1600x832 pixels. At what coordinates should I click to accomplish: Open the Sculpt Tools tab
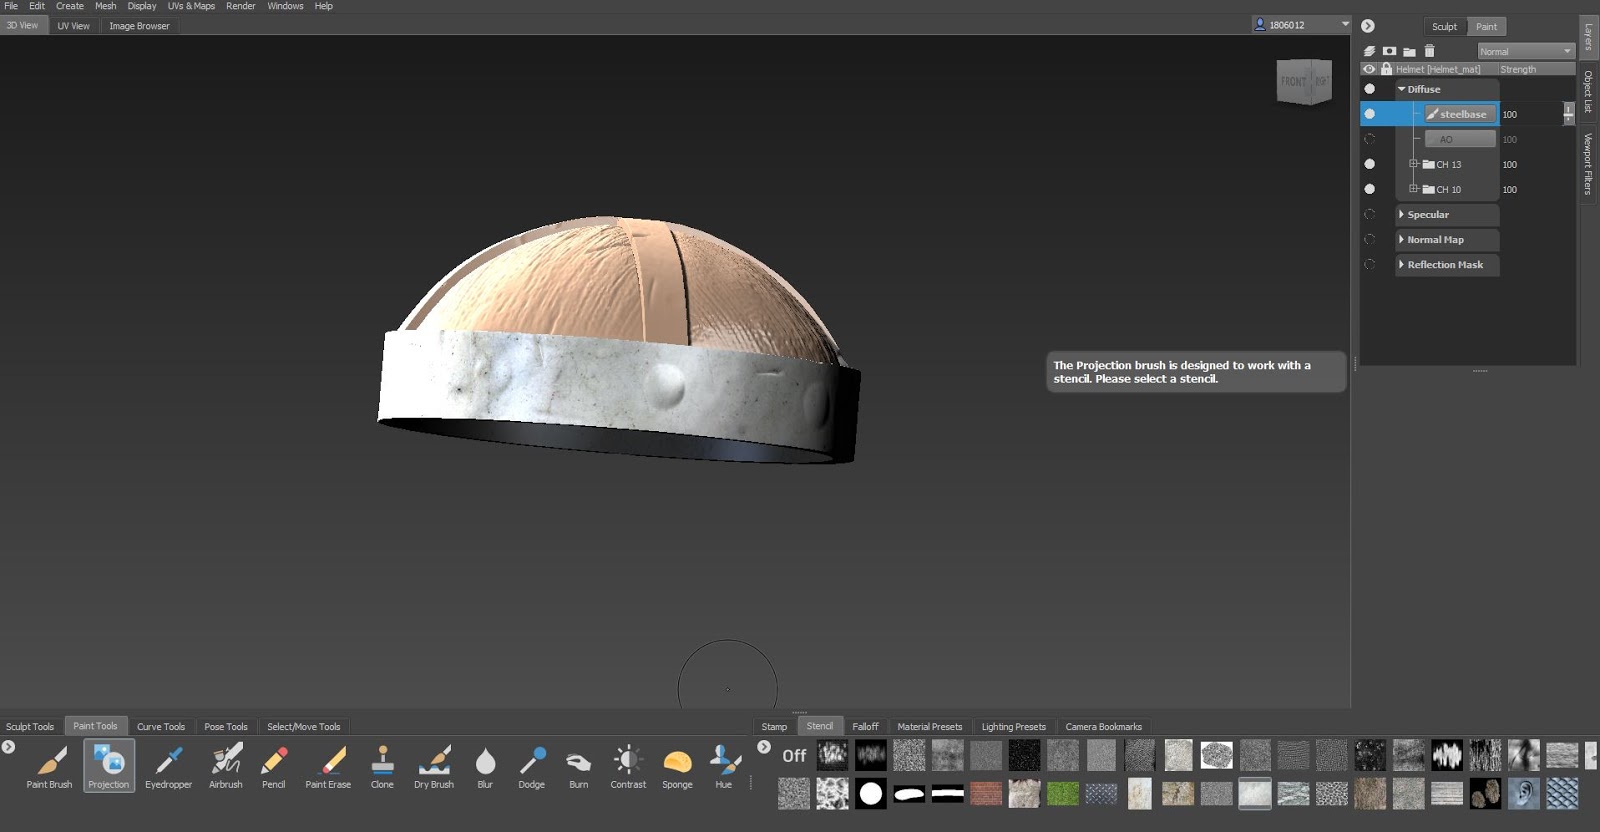(x=30, y=727)
